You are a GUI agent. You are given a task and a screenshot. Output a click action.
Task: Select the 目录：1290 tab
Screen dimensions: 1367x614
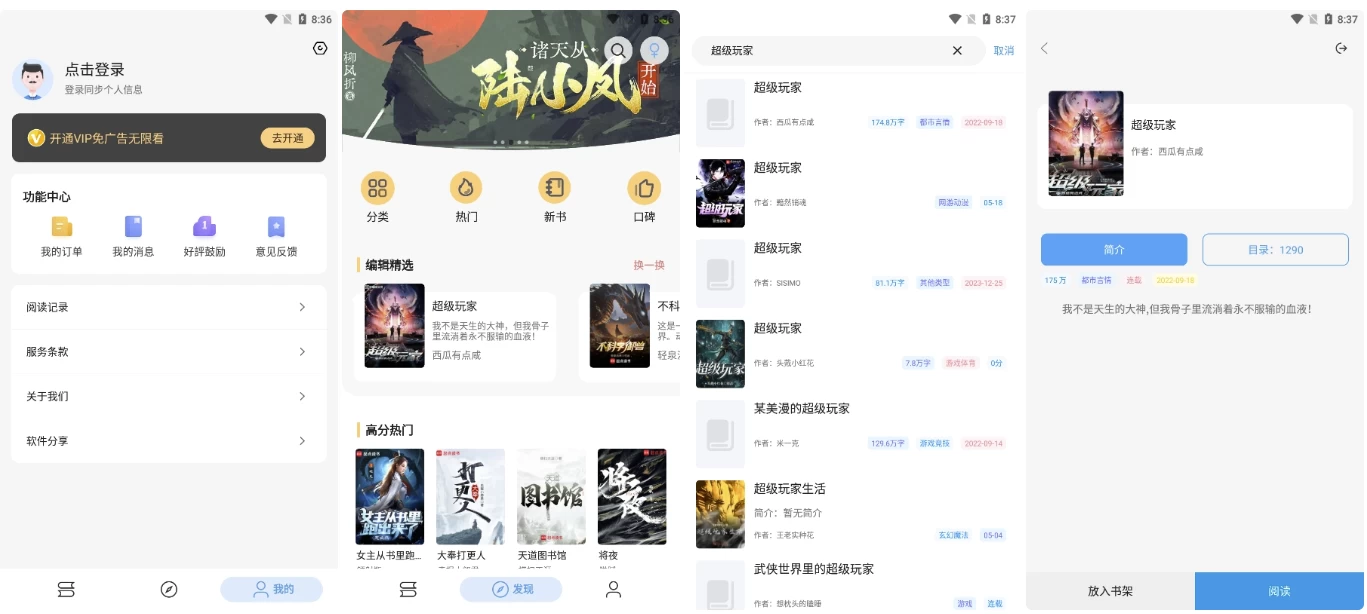1275,249
